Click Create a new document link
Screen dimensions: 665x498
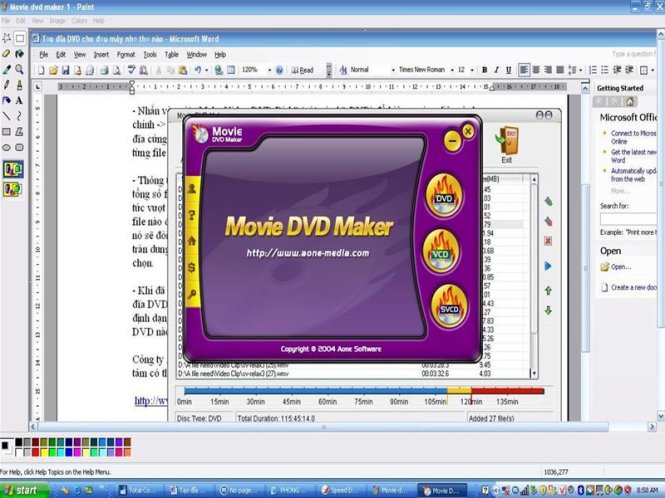(x=633, y=287)
